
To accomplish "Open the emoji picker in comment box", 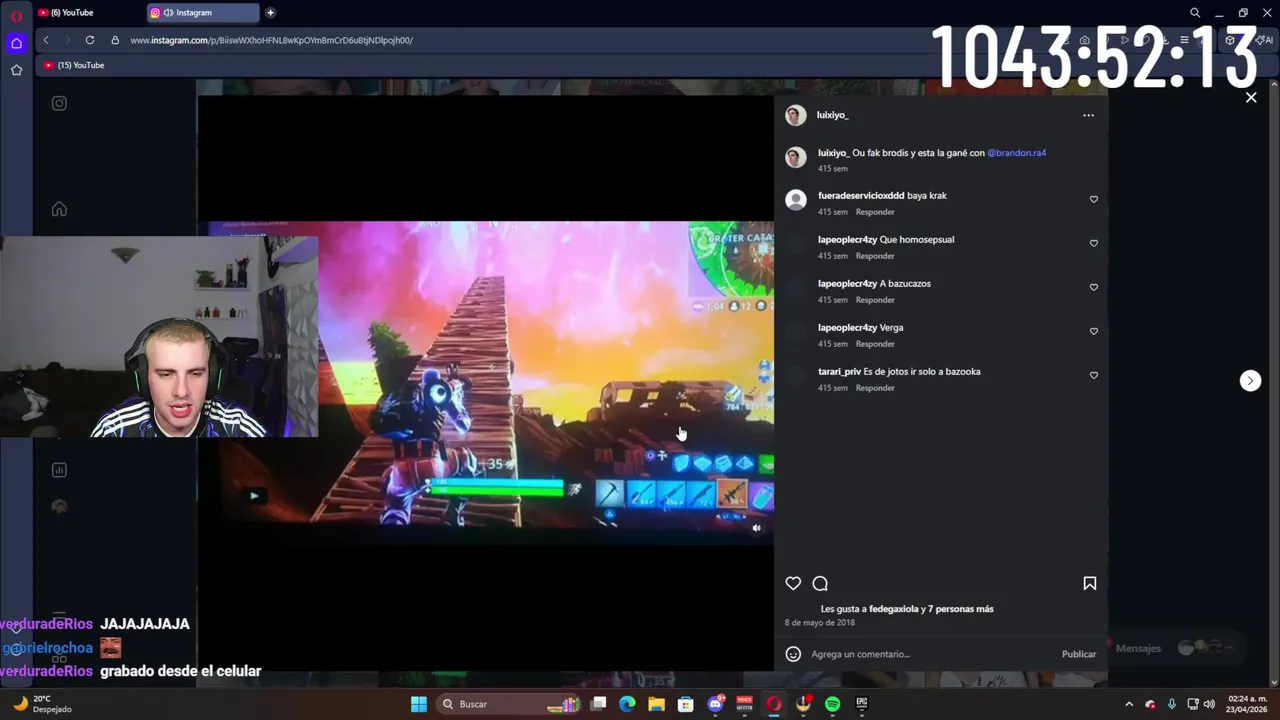I will point(793,654).
